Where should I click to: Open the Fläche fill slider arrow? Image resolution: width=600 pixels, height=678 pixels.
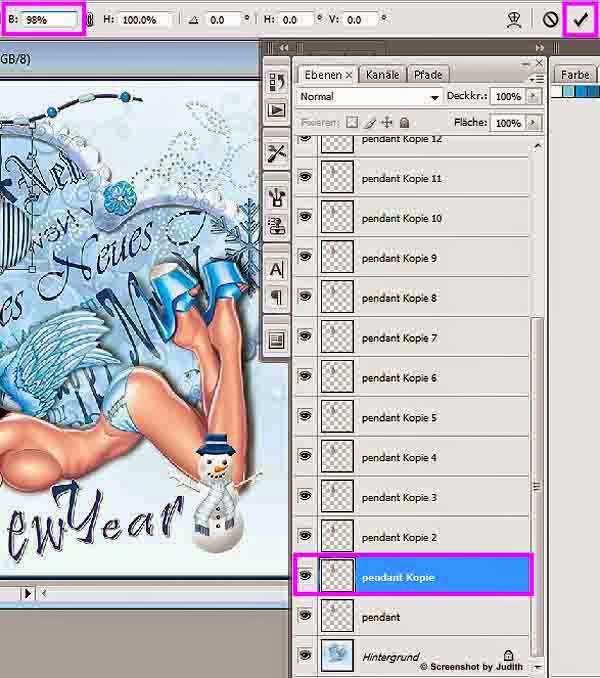pos(533,123)
